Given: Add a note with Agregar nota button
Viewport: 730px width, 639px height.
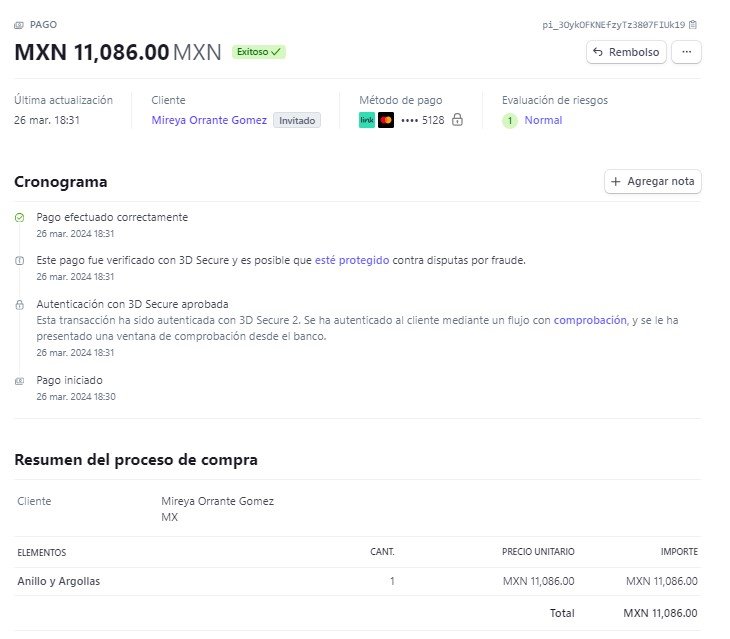Looking at the screenshot, I should pyautogui.click(x=653, y=181).
